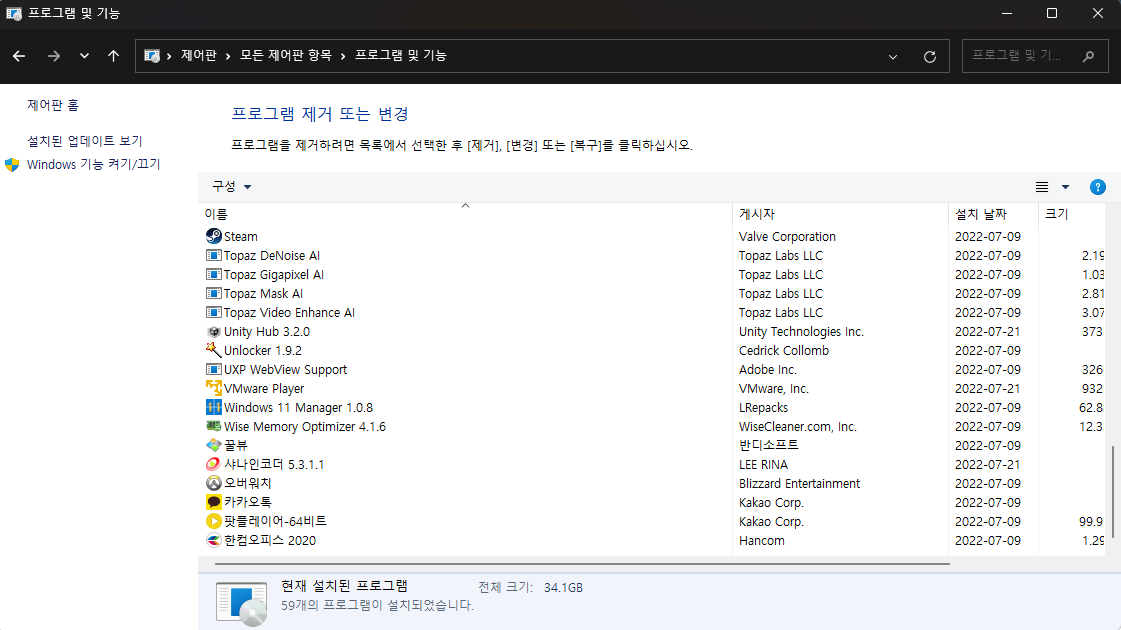This screenshot has width=1121, height=630.
Task: Select Windows 11 Manager 1.0.8 entry
Action: pyautogui.click(x=298, y=408)
